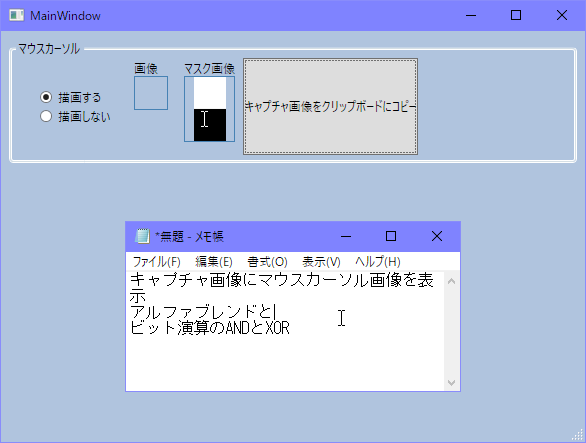Maximize the Notepad window
Screen dimensions: 586x443
click(391, 236)
